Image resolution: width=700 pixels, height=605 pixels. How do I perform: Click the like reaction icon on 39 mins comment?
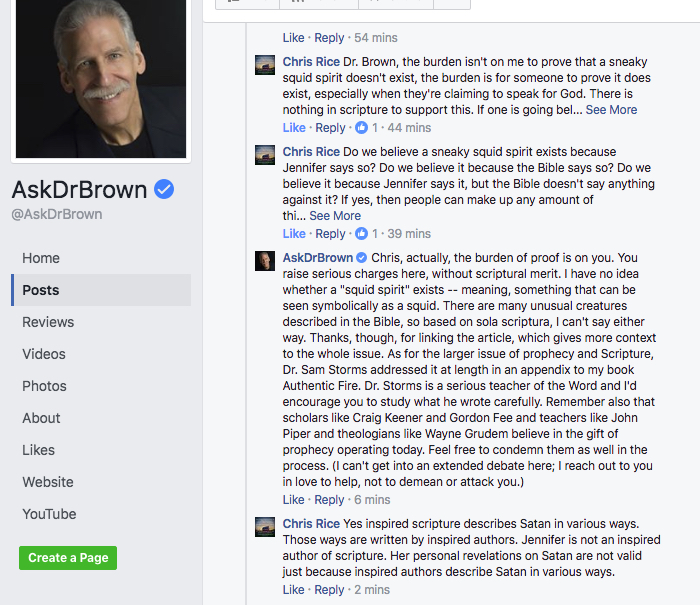point(361,234)
